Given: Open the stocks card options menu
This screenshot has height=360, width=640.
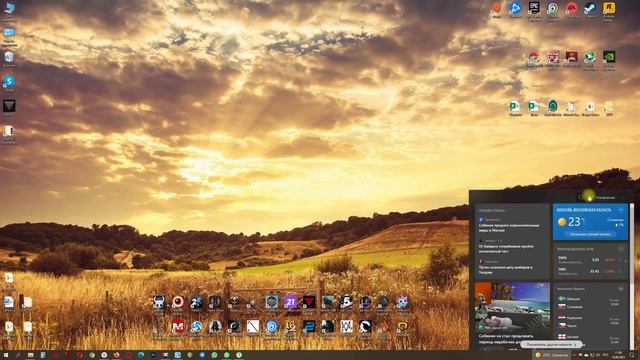Looking at the screenshot, I should (x=621, y=249).
